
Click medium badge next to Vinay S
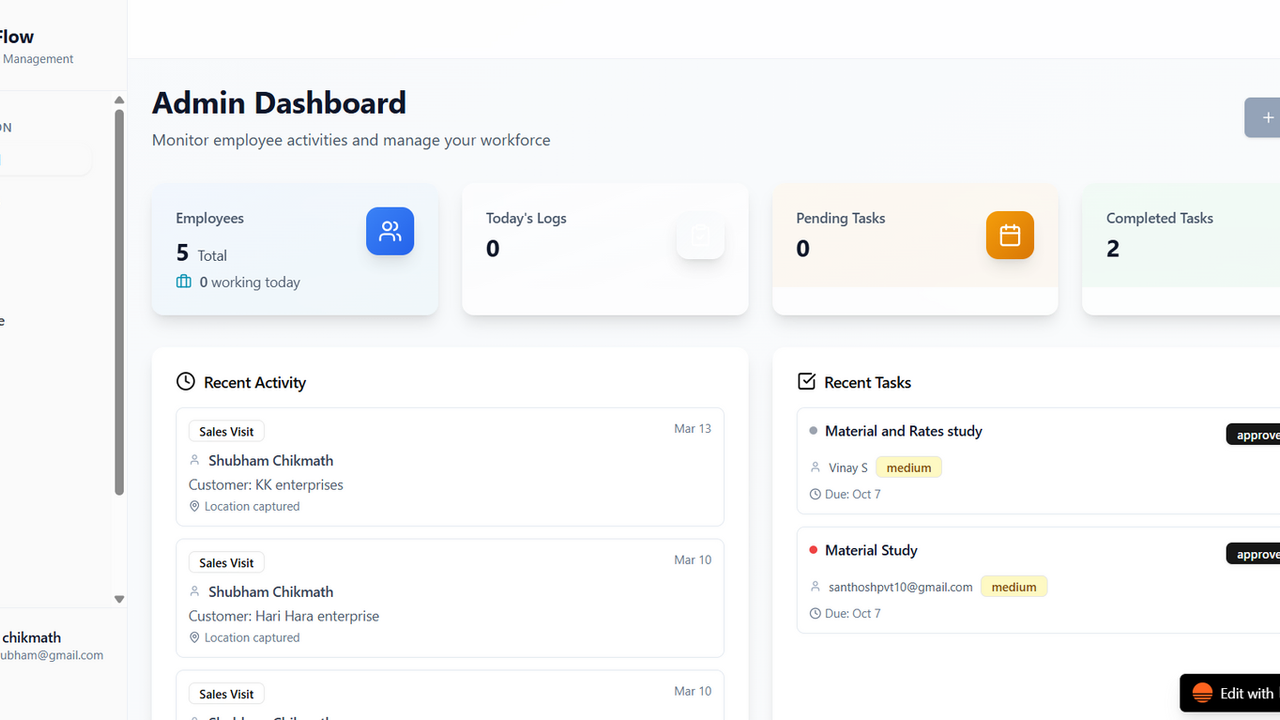pyautogui.click(x=909, y=467)
